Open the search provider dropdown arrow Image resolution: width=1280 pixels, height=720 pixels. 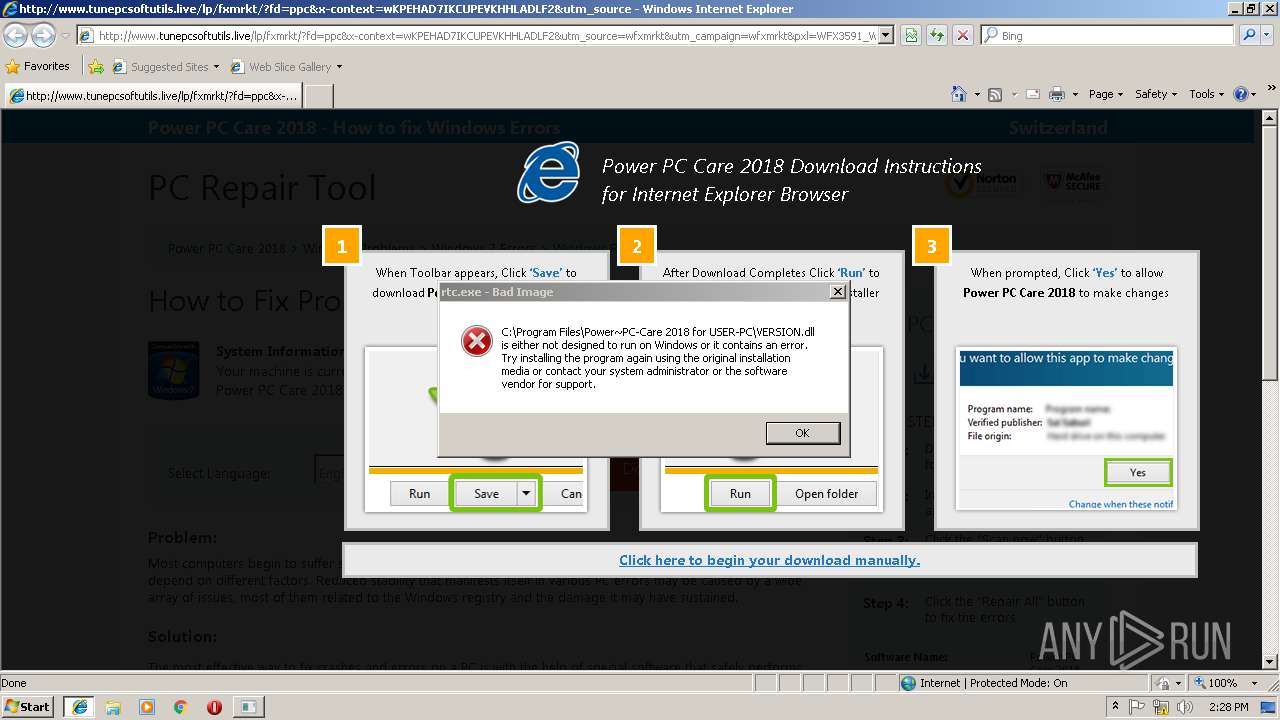pyautogui.click(x=1268, y=35)
